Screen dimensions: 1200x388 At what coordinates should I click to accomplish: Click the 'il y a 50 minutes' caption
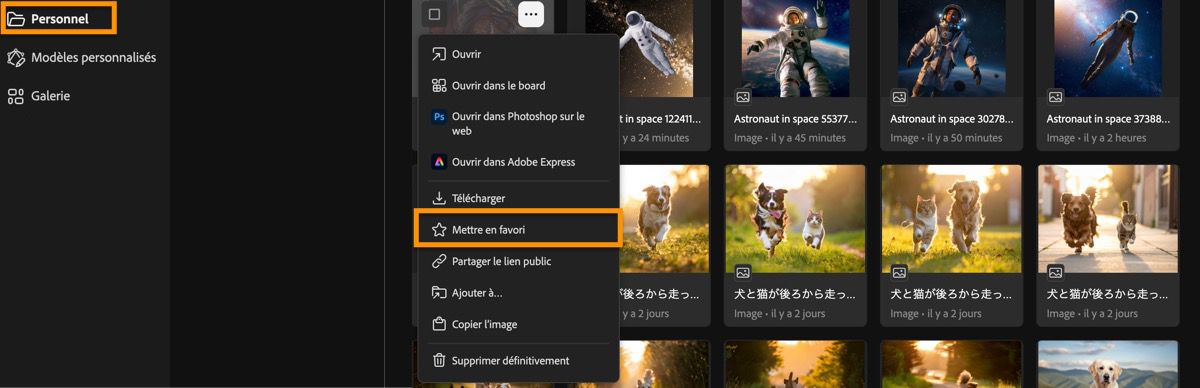[x=965, y=138]
